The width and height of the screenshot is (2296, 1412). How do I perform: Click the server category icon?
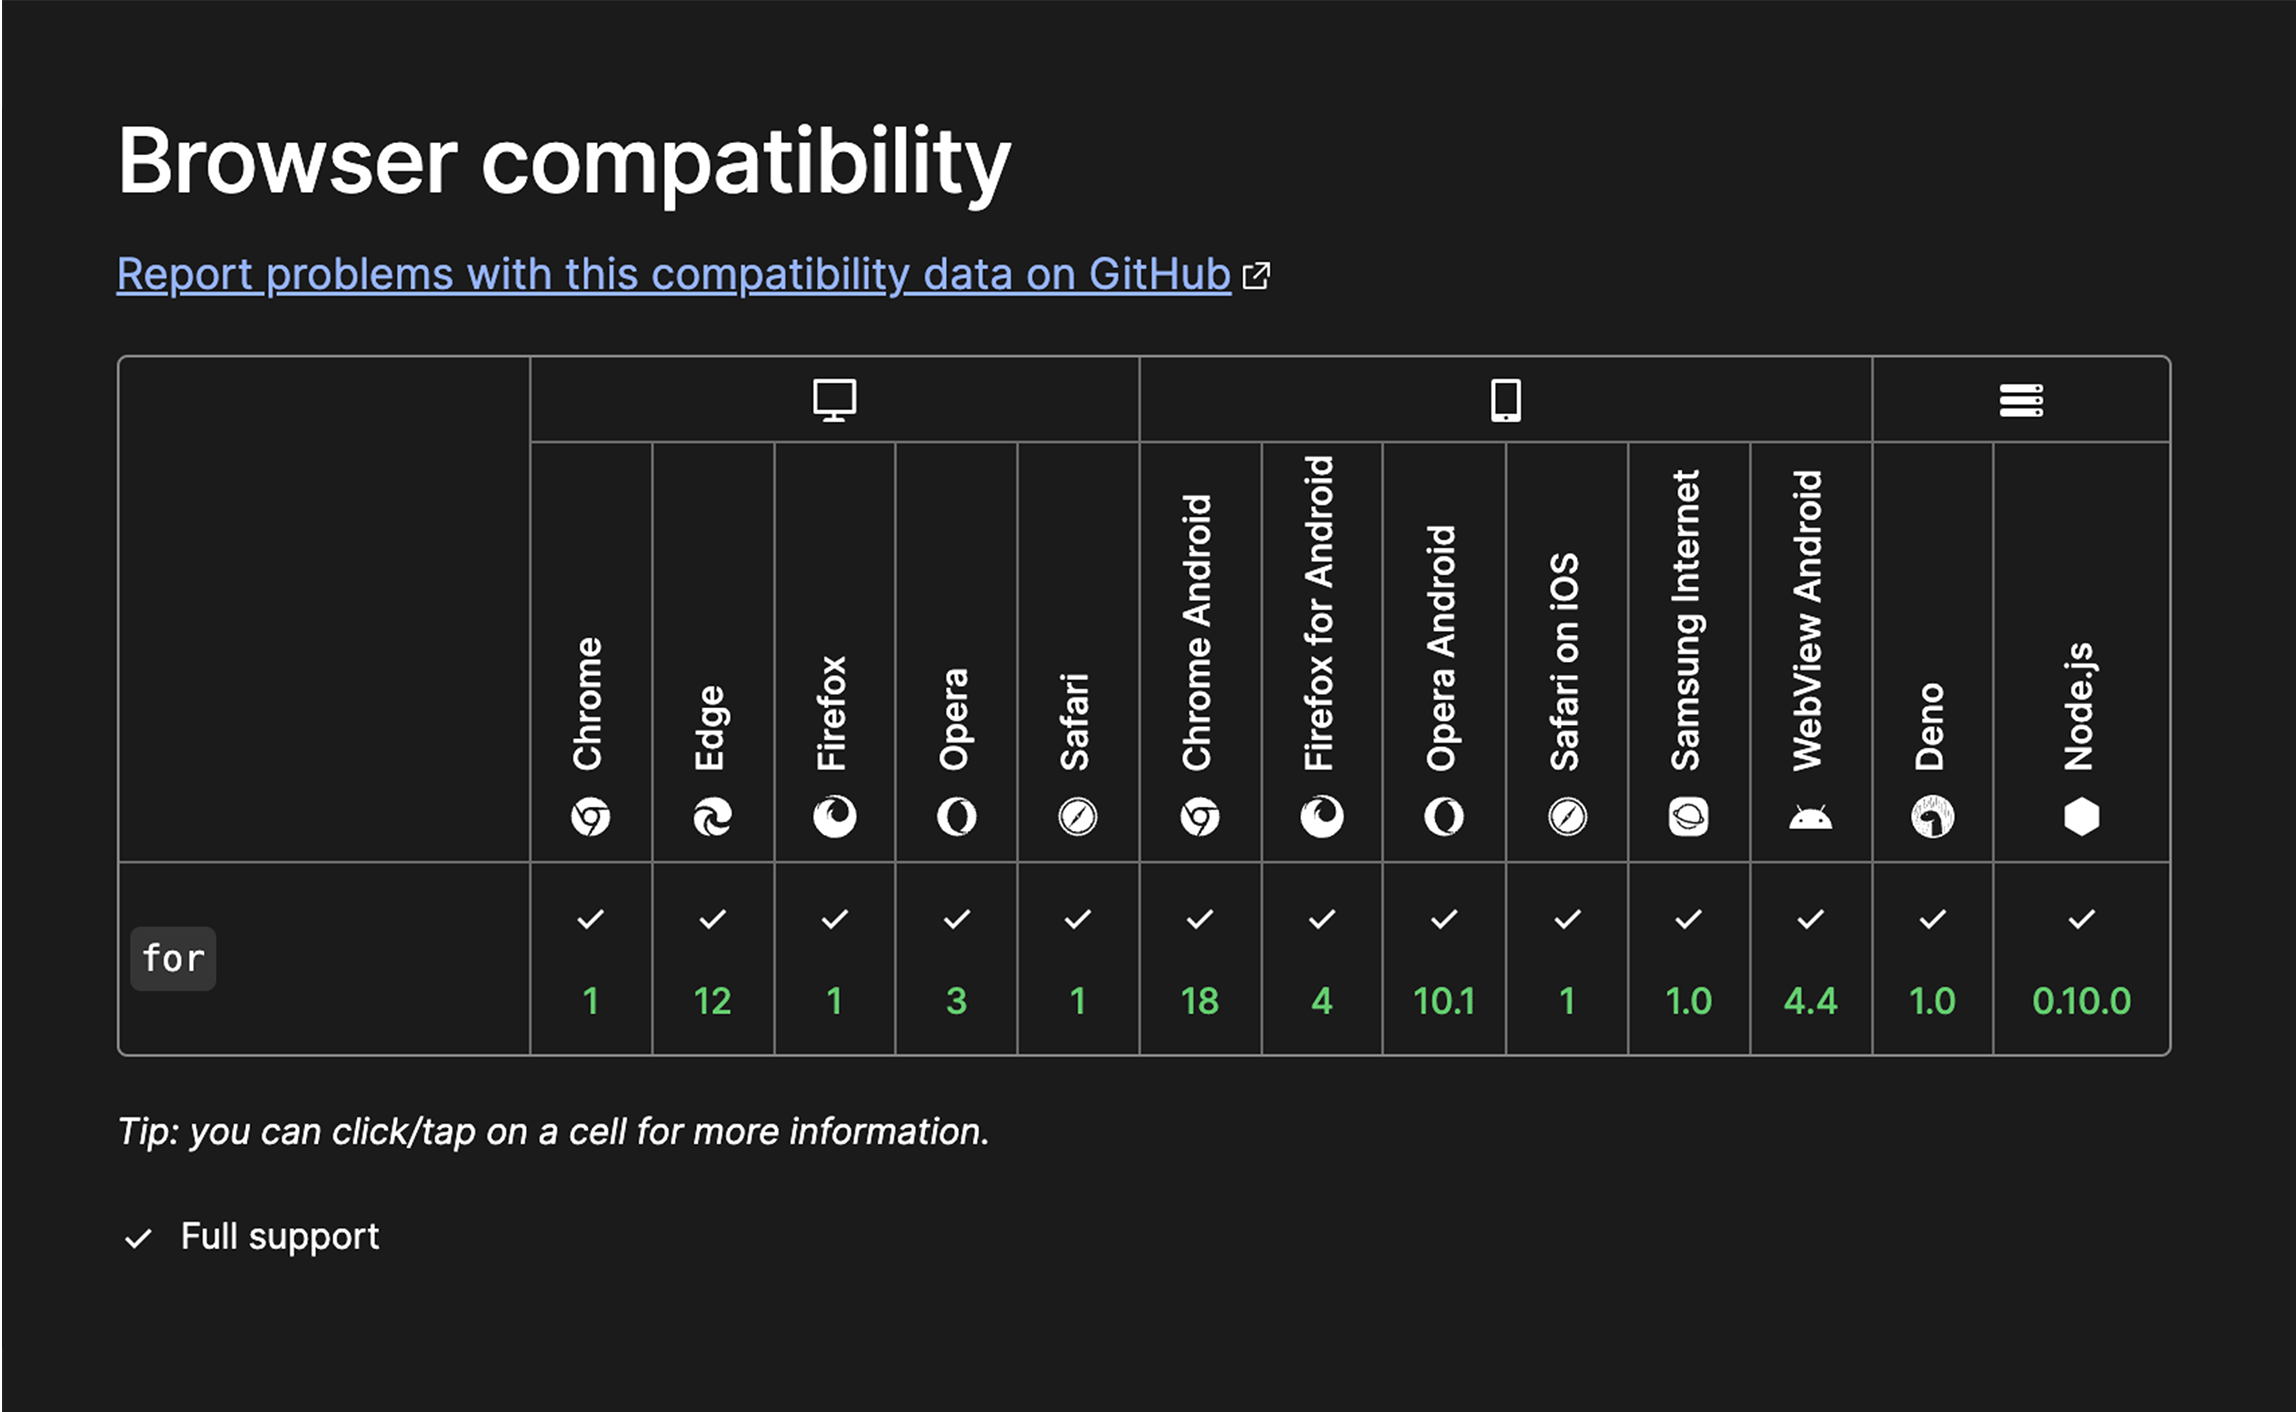(2020, 399)
